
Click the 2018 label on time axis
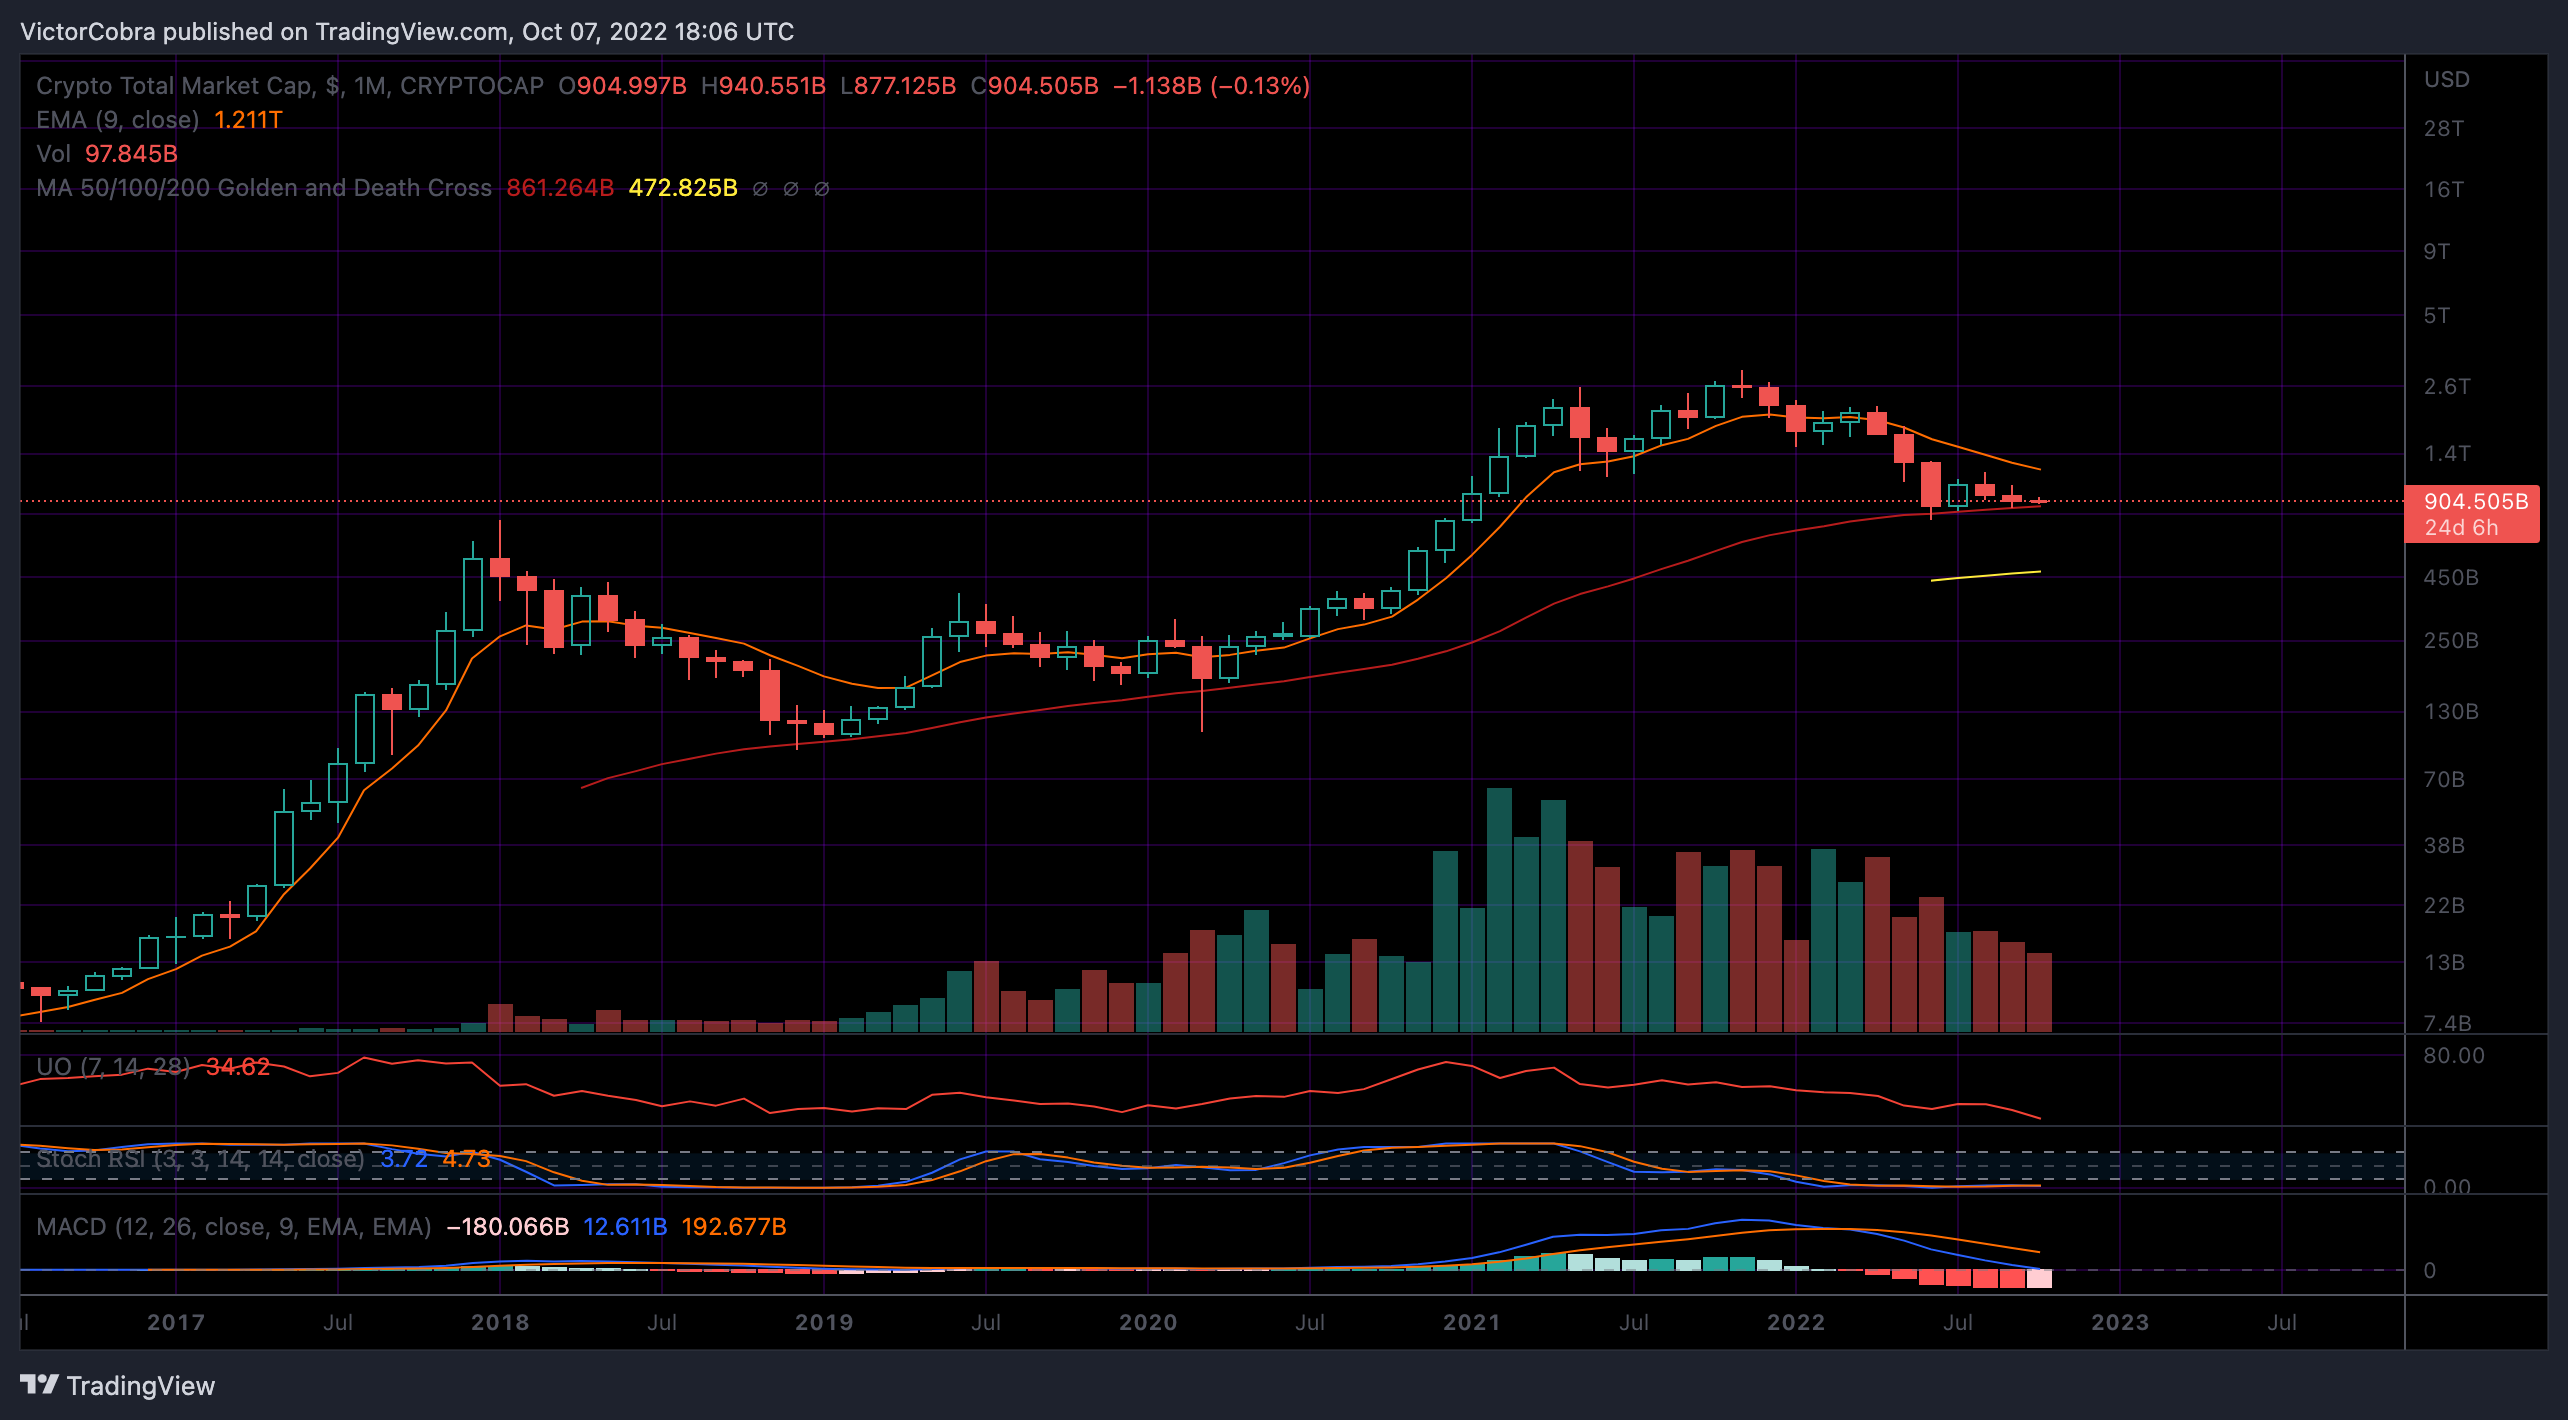[500, 1322]
